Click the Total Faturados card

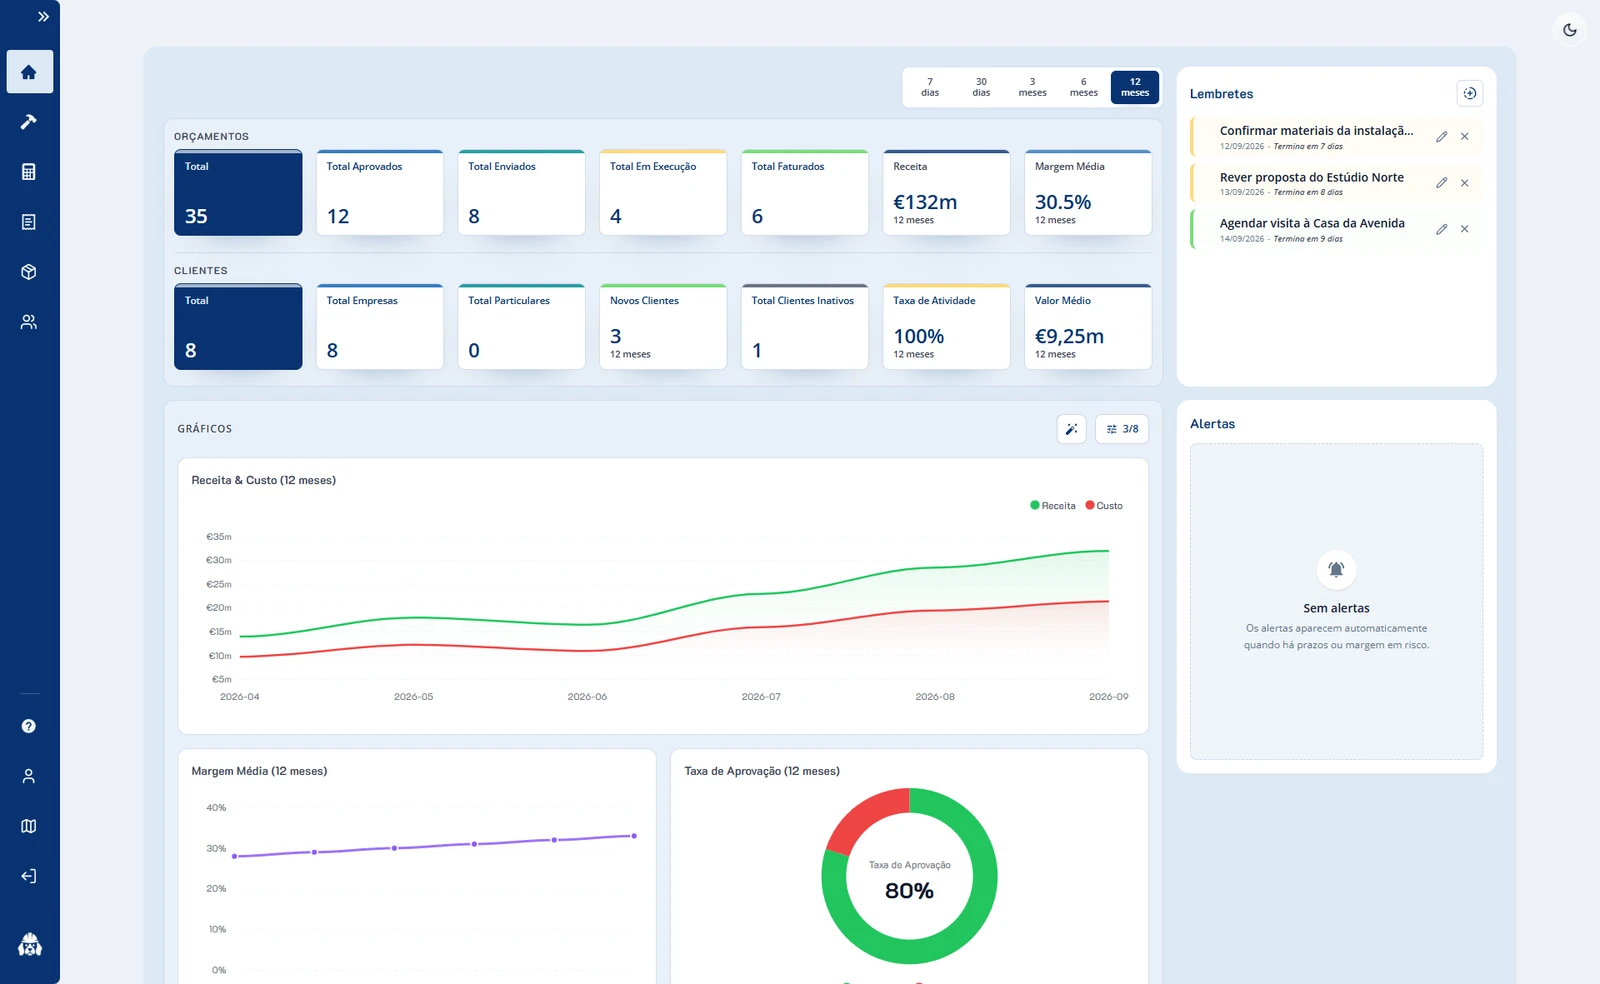pyautogui.click(x=805, y=193)
